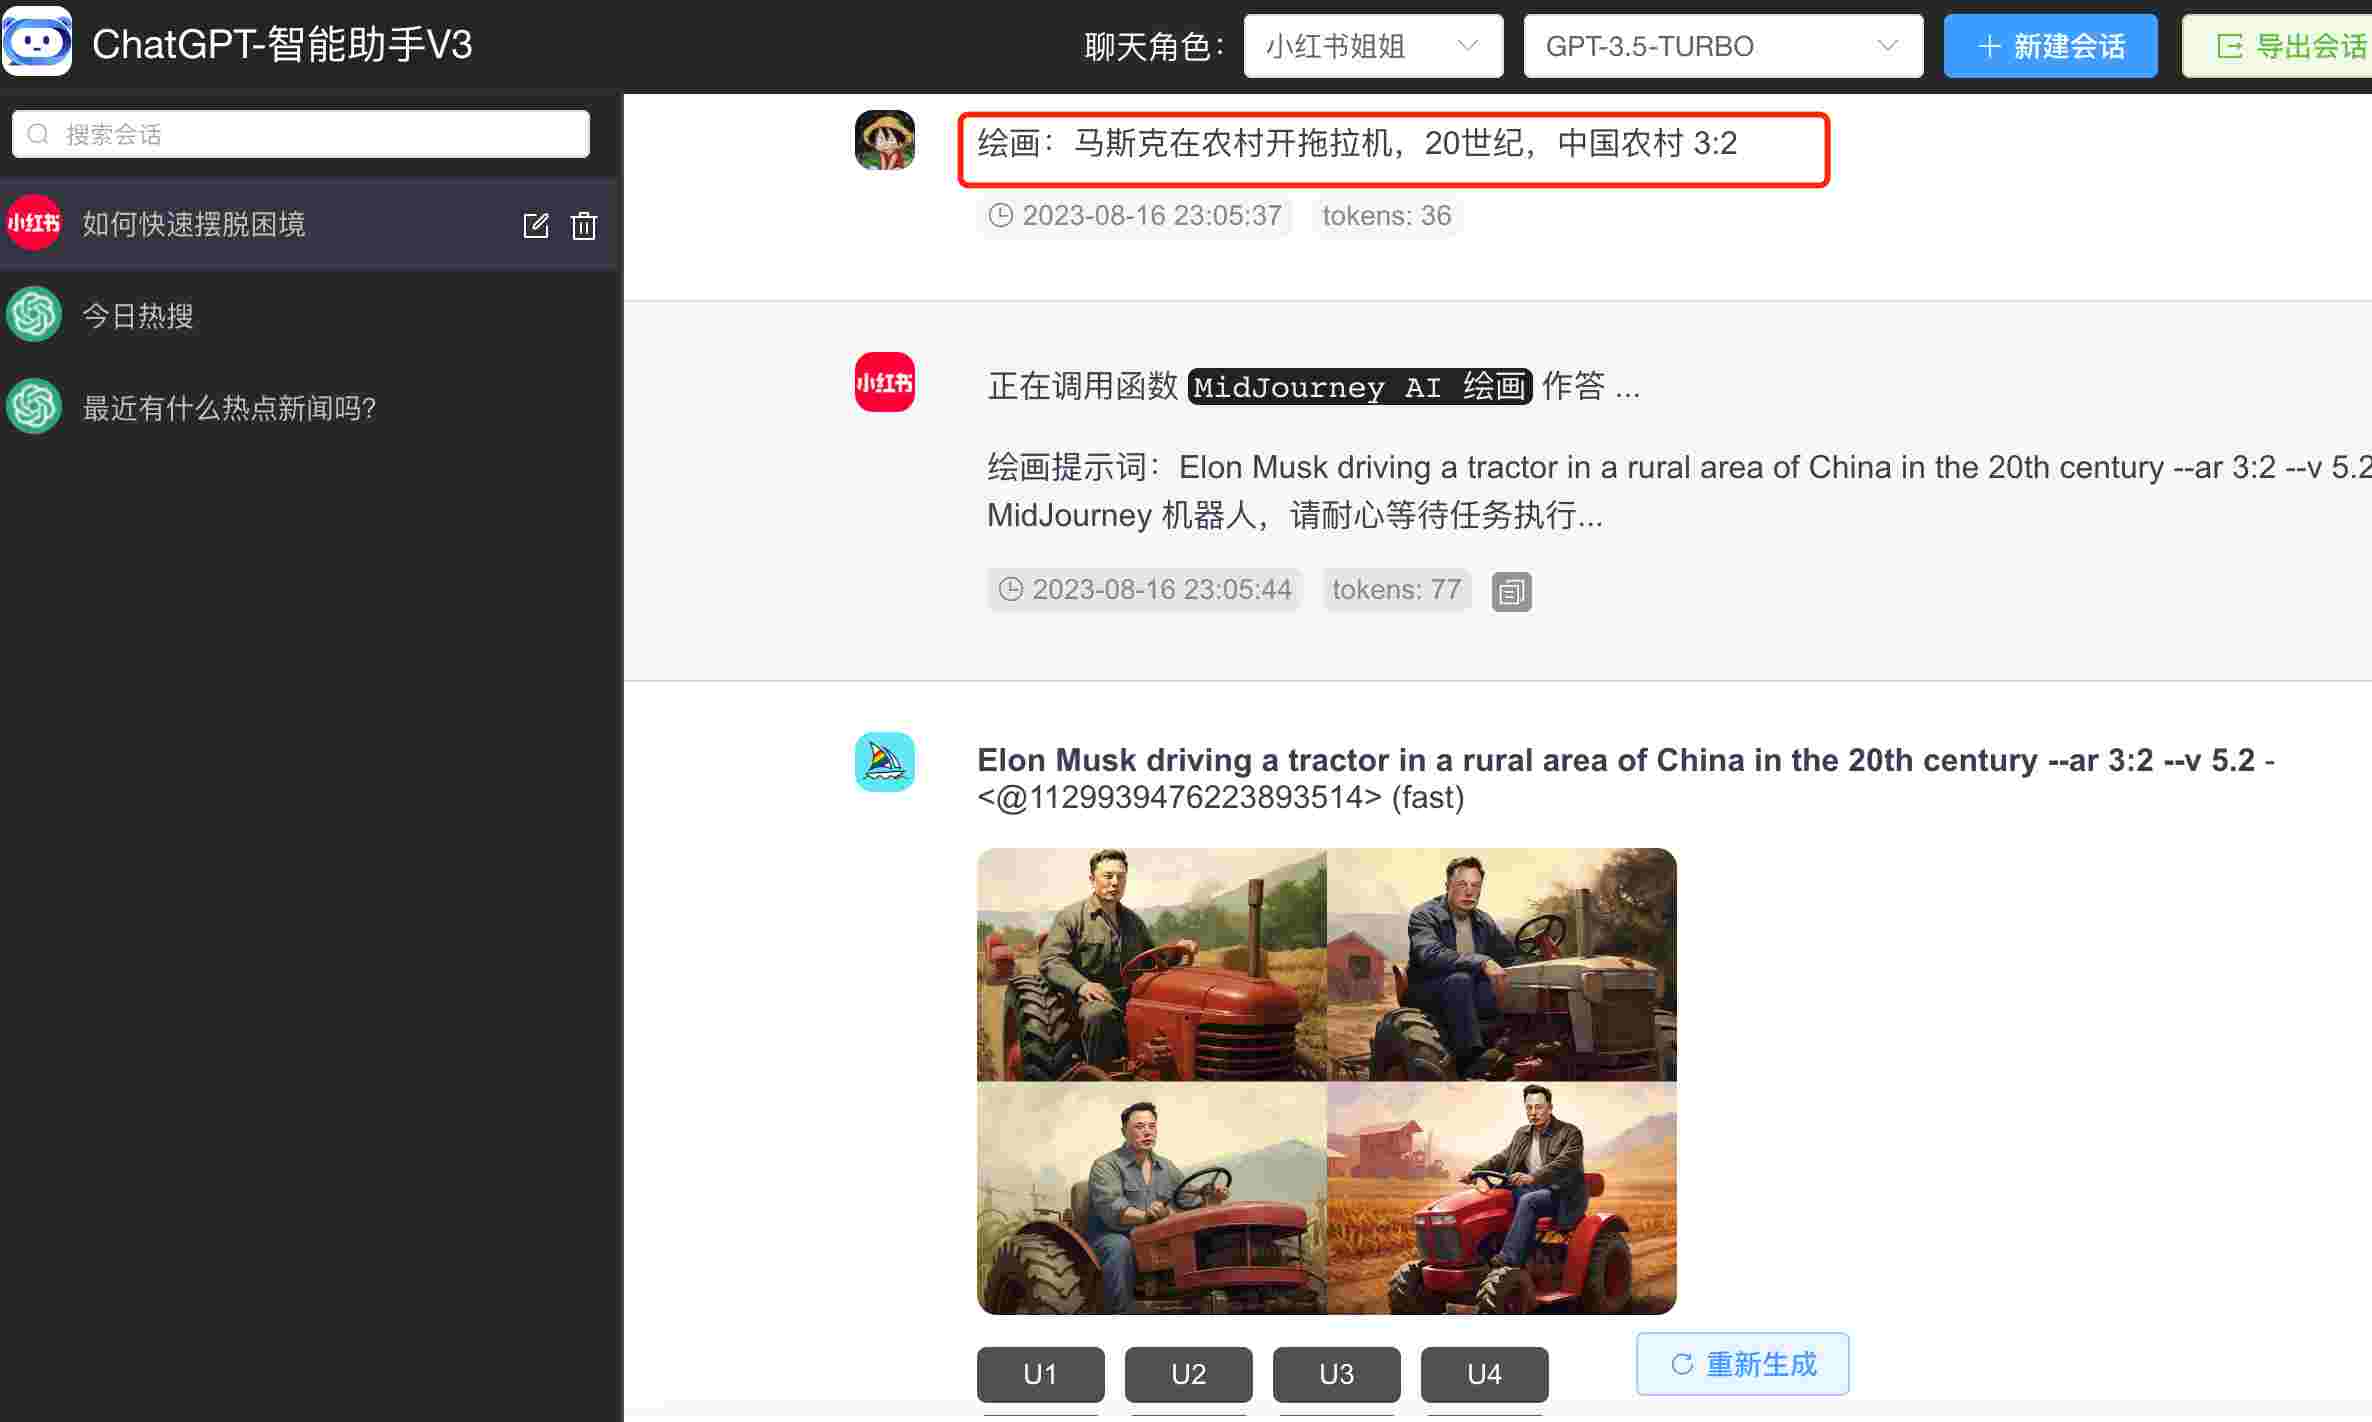This screenshot has width=2372, height=1422.
Task: Click the 搜索会话 search input field
Action: pos(300,134)
